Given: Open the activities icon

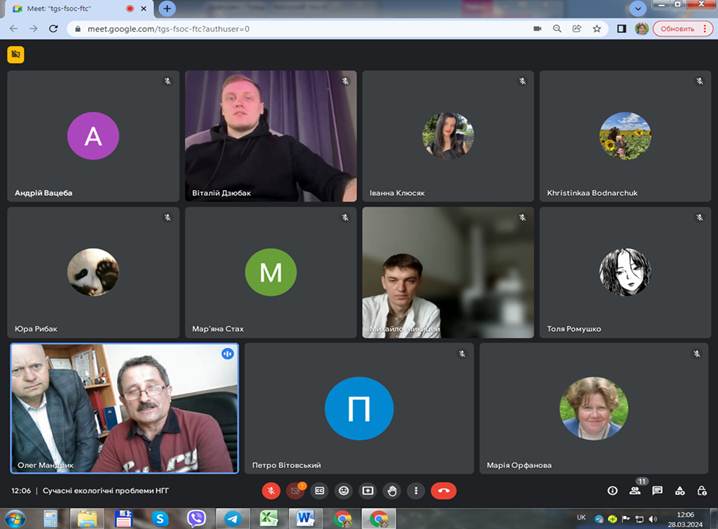Looking at the screenshot, I should click(680, 491).
